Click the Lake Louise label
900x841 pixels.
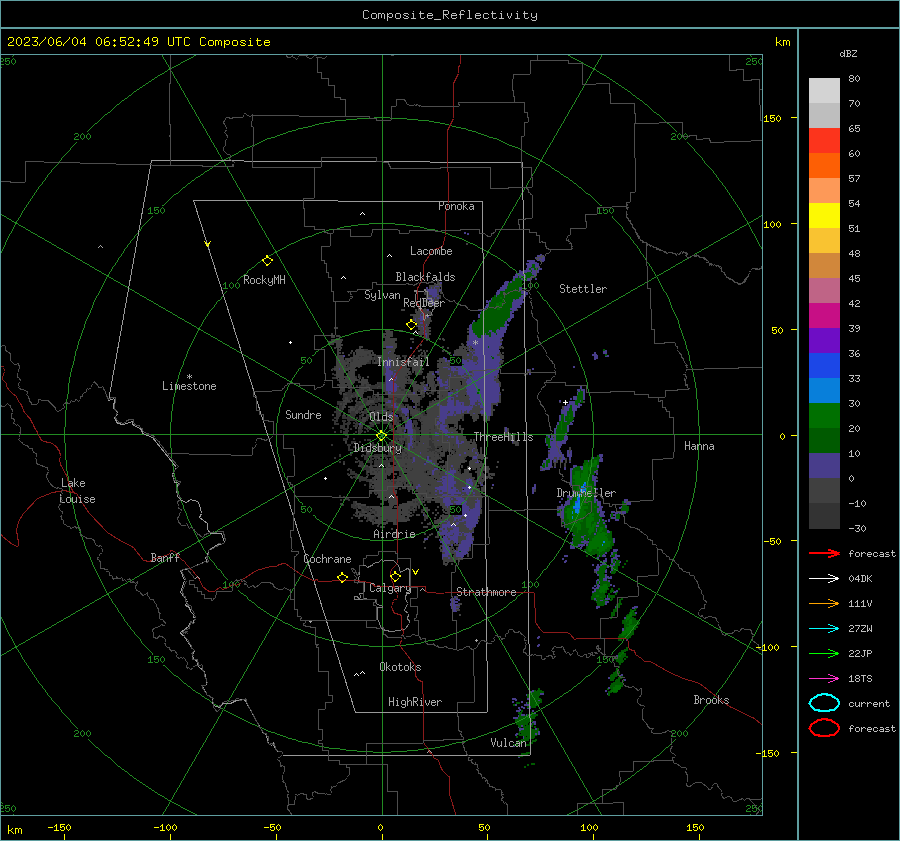(77, 491)
